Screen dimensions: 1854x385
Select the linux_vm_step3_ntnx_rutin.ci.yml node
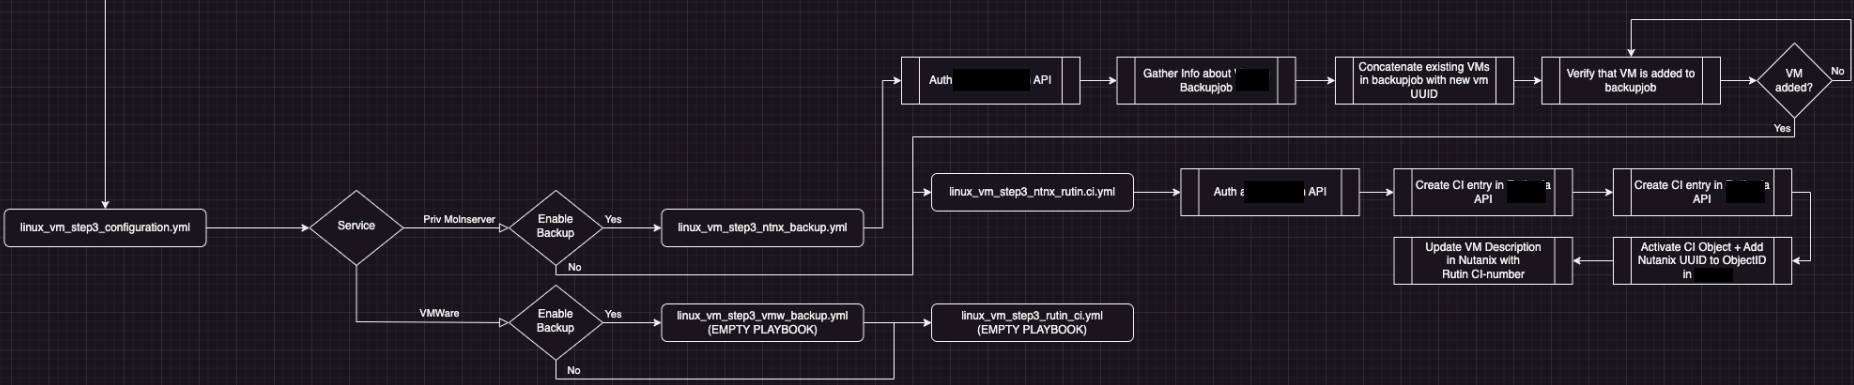point(1032,192)
